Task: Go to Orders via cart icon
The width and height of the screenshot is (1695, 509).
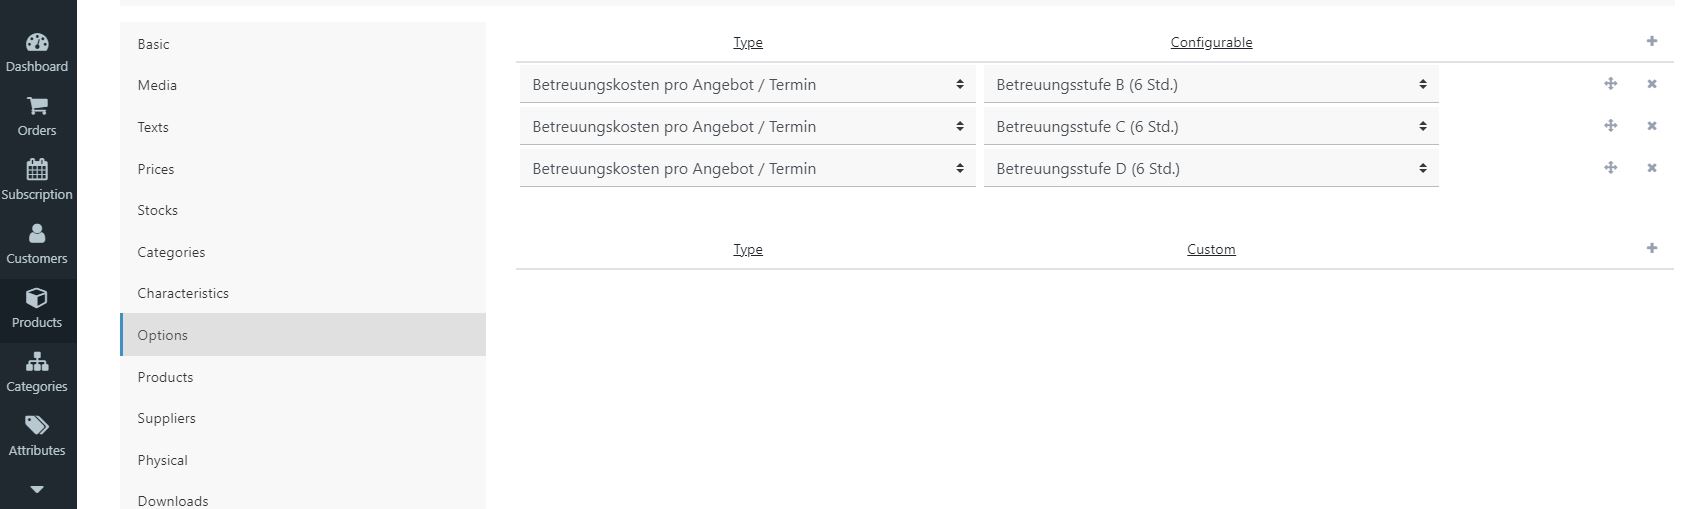Action: point(37,106)
